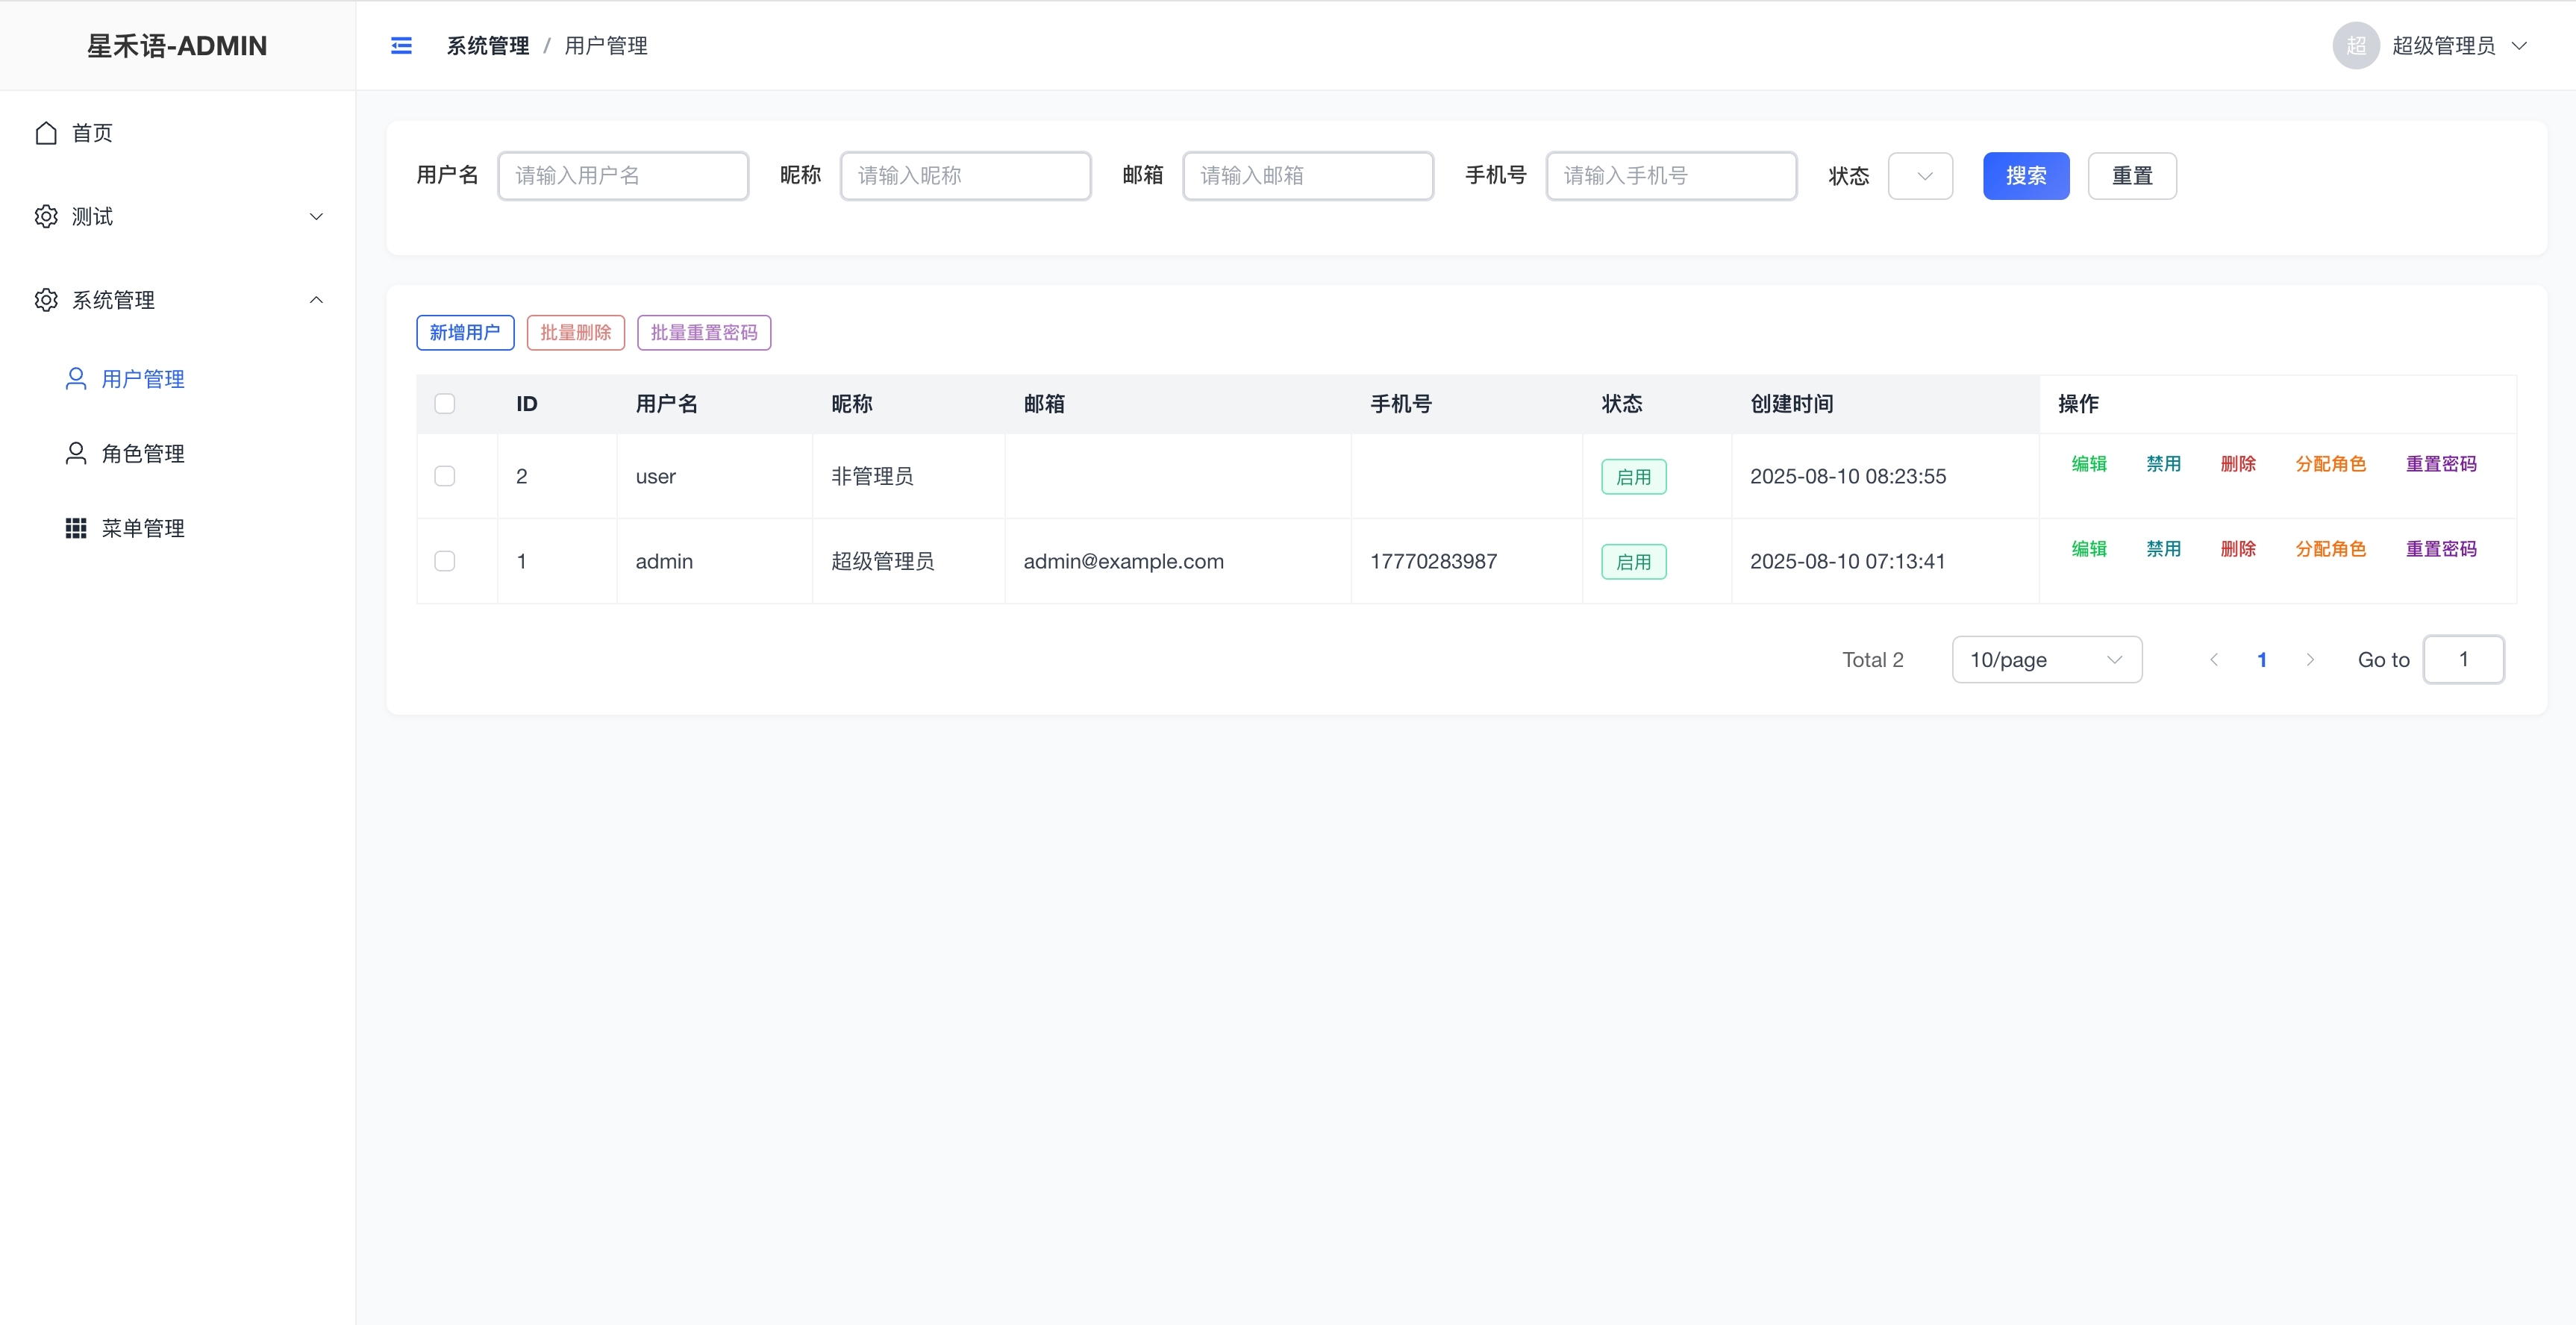
Task: Click the blue 搜索 button
Action: click(x=2026, y=176)
